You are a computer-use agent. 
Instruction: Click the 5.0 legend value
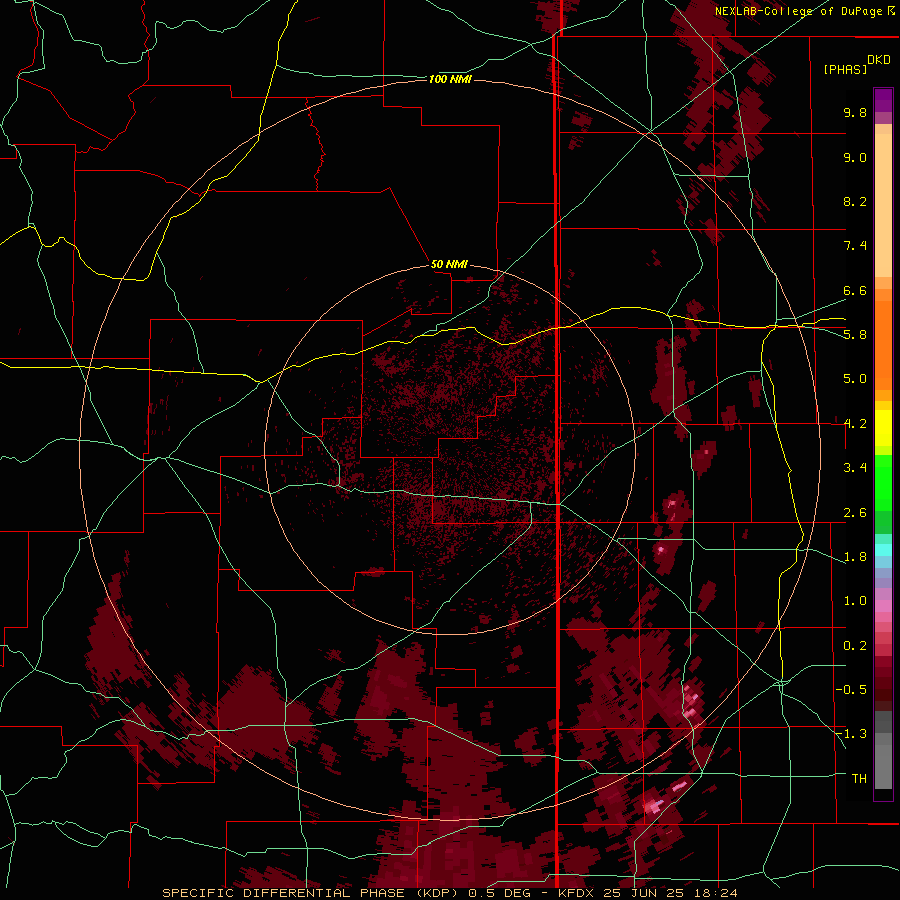pyautogui.click(x=855, y=379)
